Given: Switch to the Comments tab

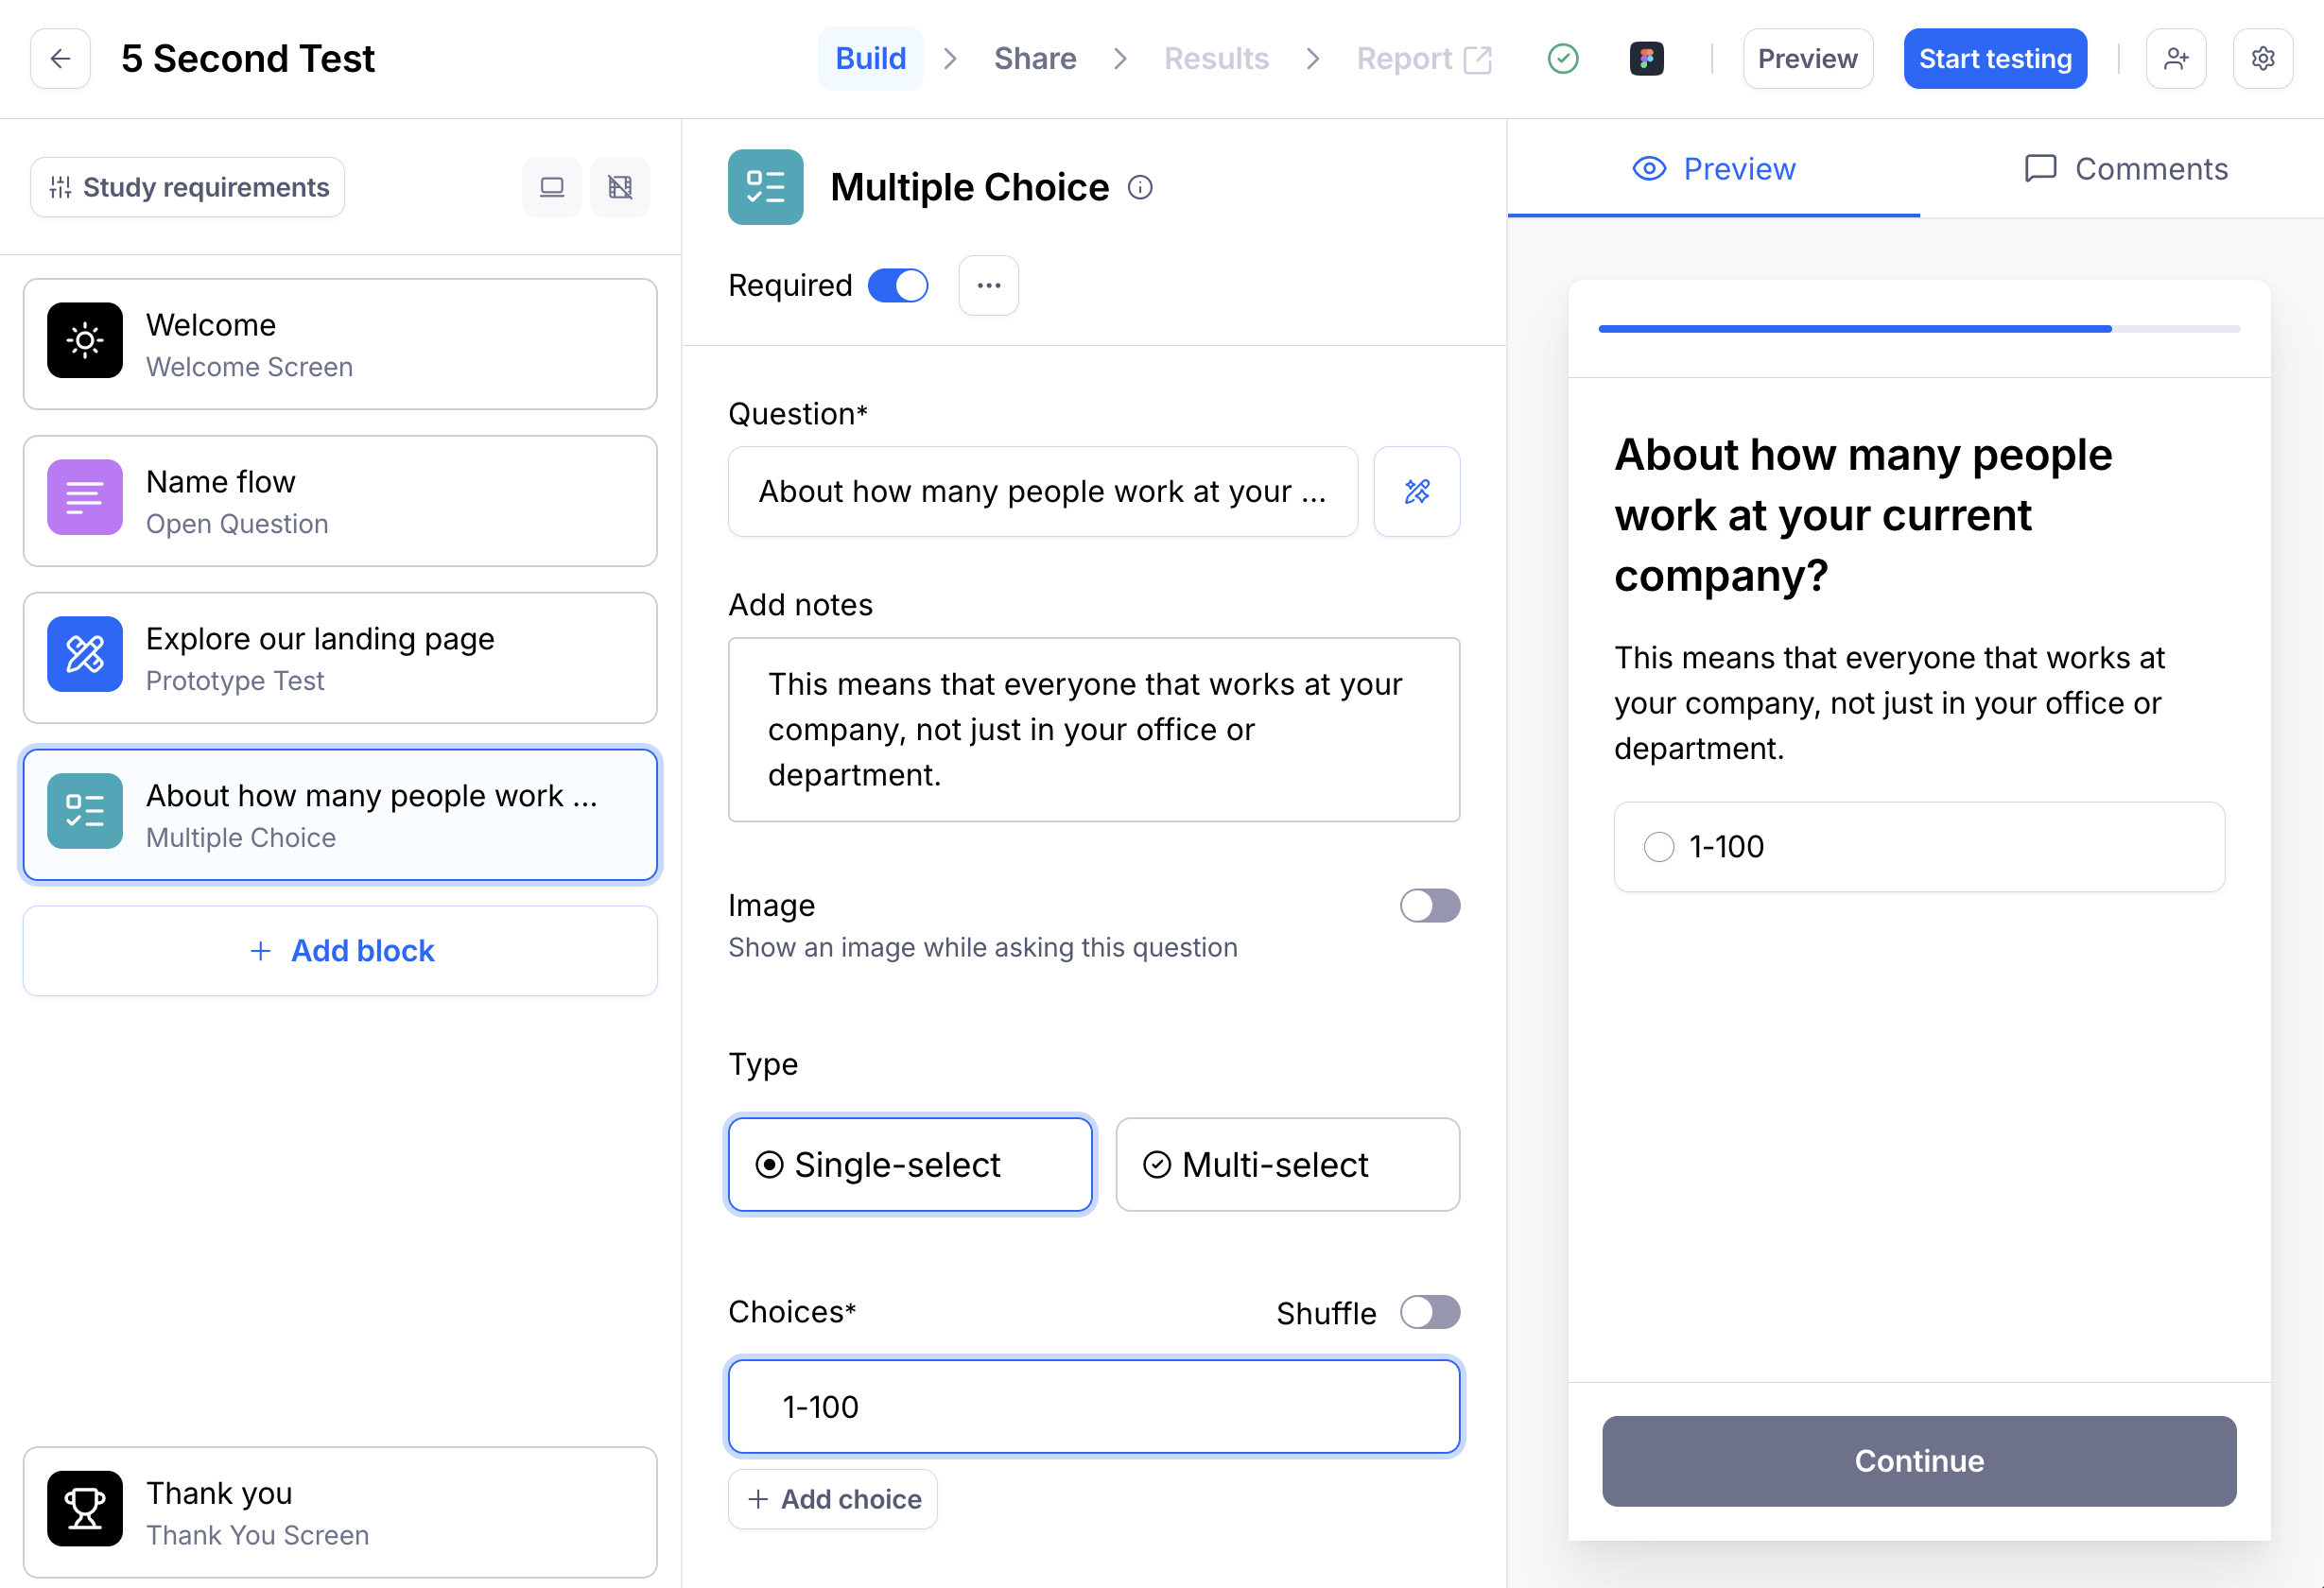Looking at the screenshot, I should pyautogui.click(x=2125, y=169).
